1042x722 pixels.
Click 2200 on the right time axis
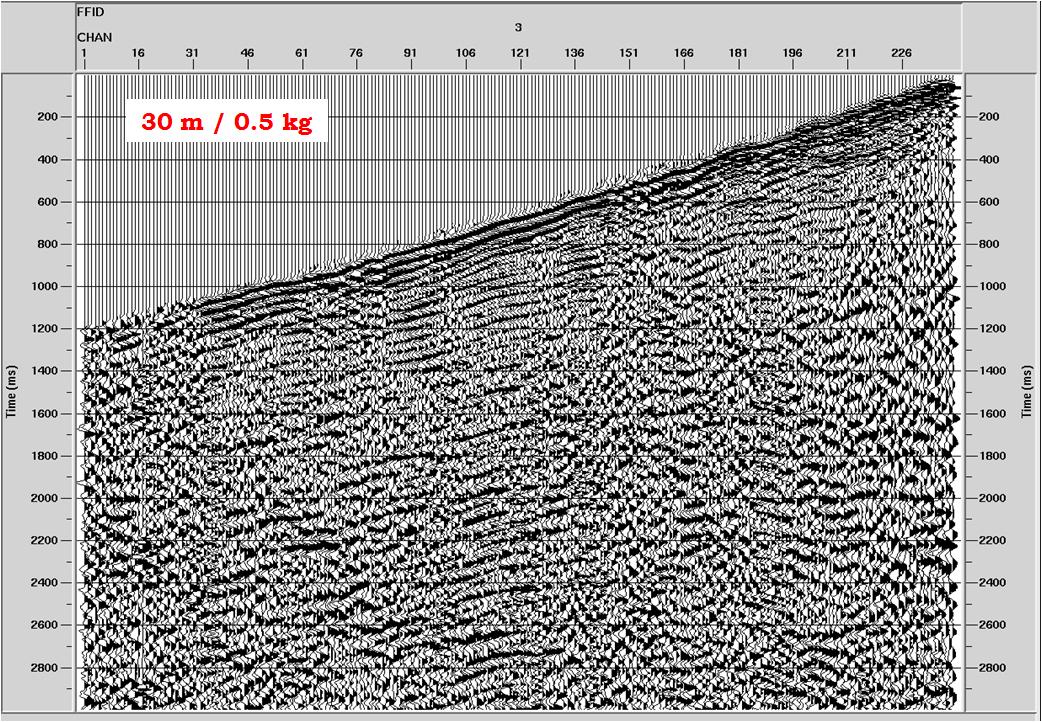coord(991,540)
